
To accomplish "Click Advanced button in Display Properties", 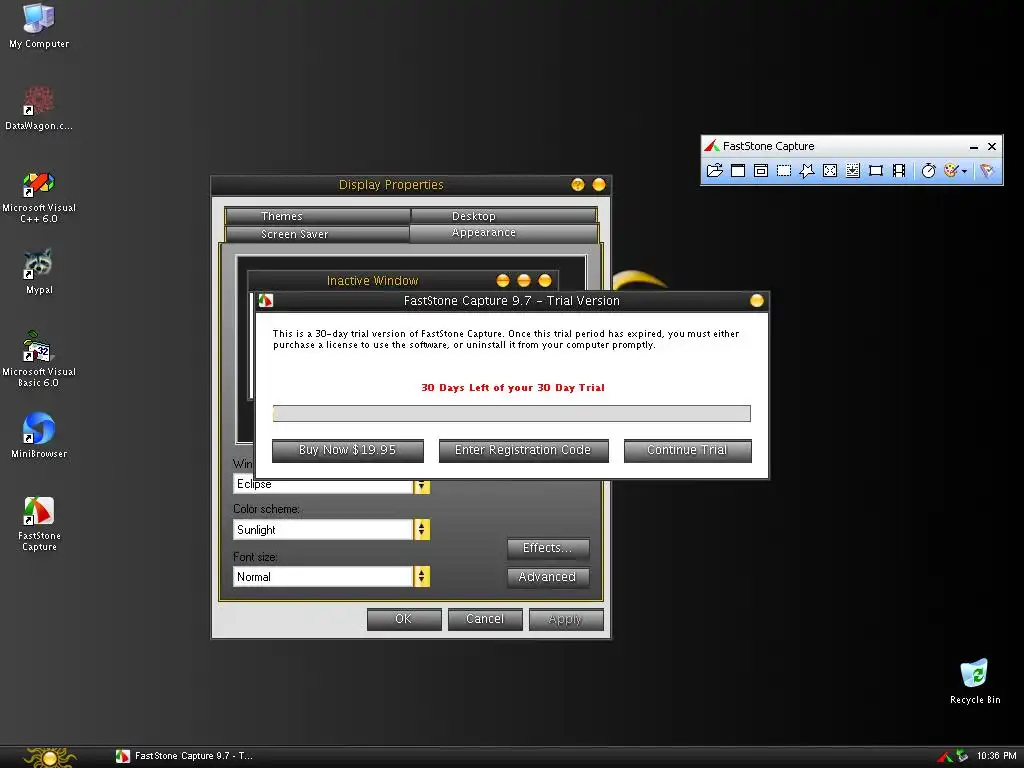I will [x=548, y=577].
